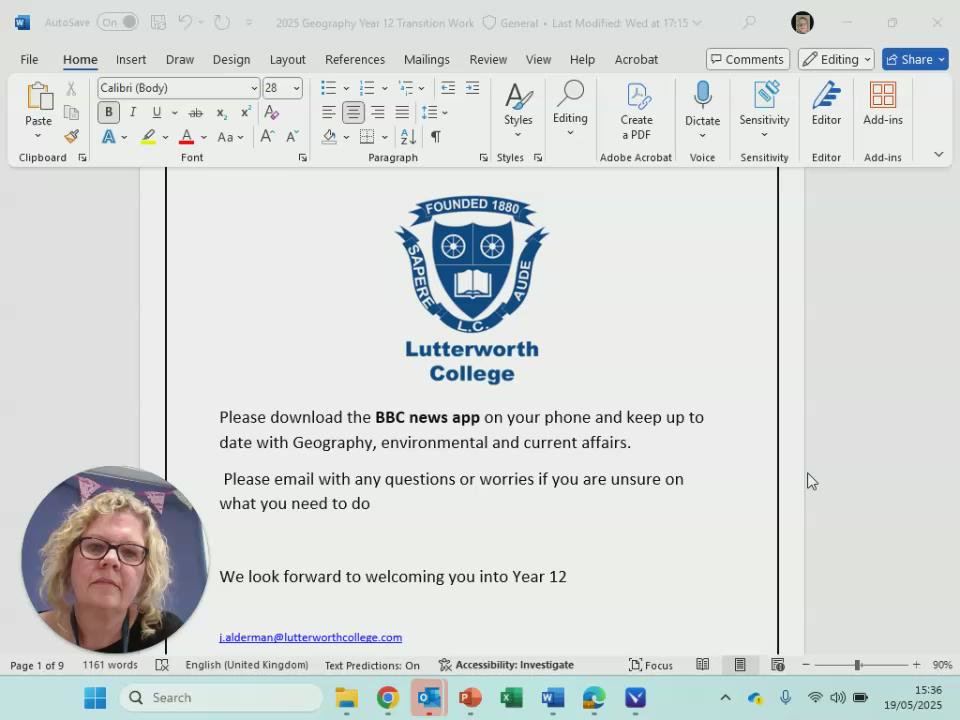
Task: Apply Strikethrough formatting
Action: [x=195, y=113]
